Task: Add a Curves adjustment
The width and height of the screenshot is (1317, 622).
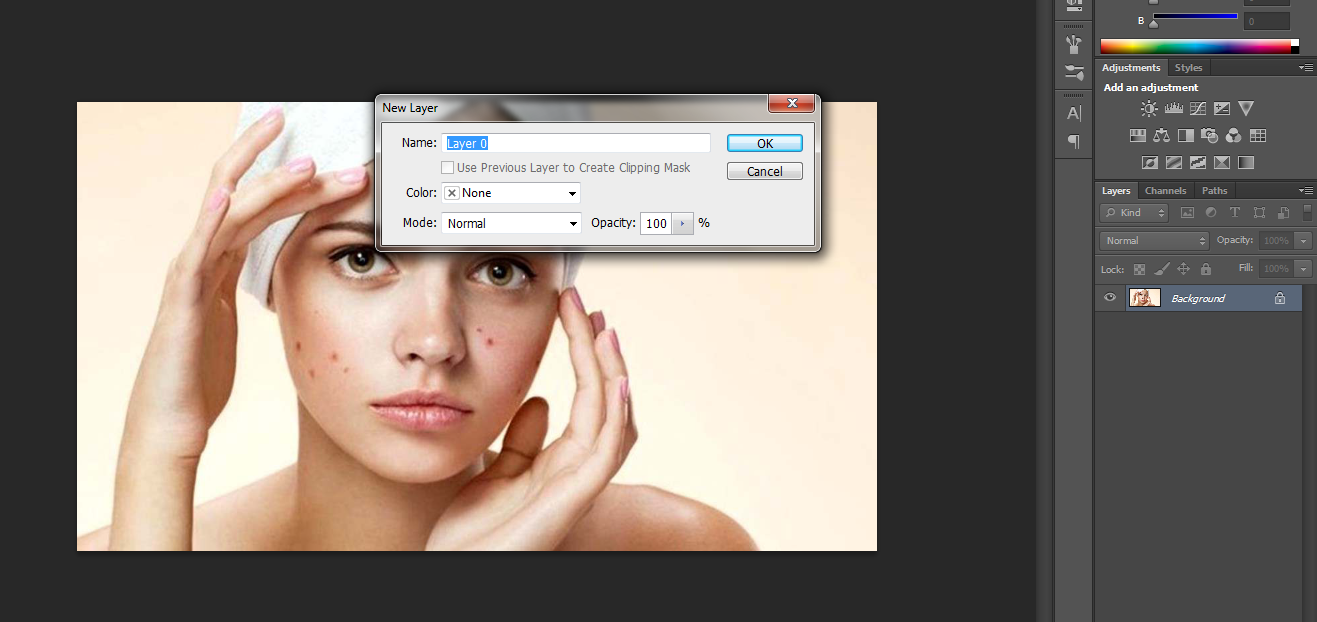Action: pyautogui.click(x=1197, y=109)
